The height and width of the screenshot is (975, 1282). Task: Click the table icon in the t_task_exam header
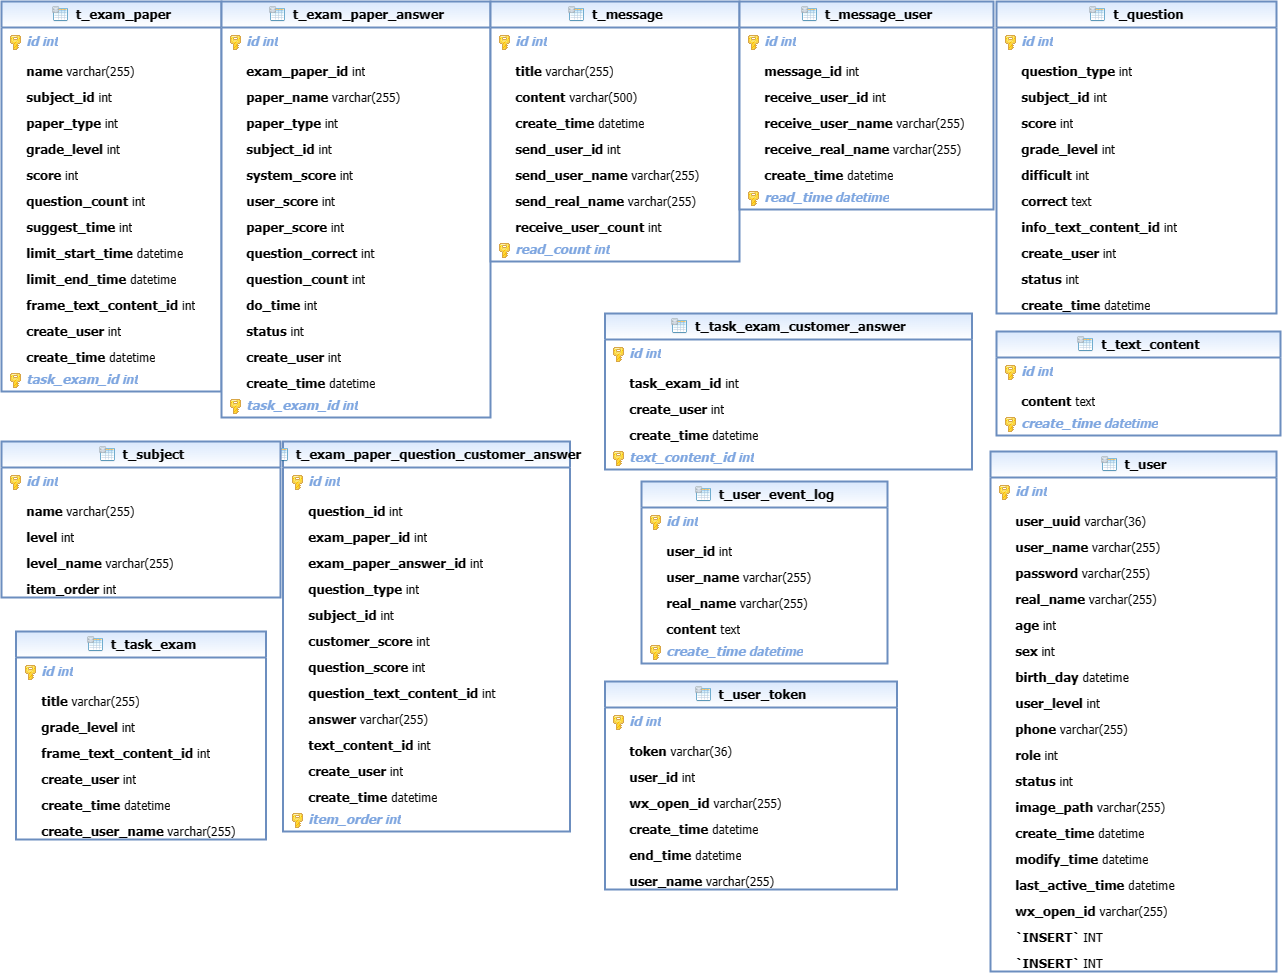coord(95,644)
